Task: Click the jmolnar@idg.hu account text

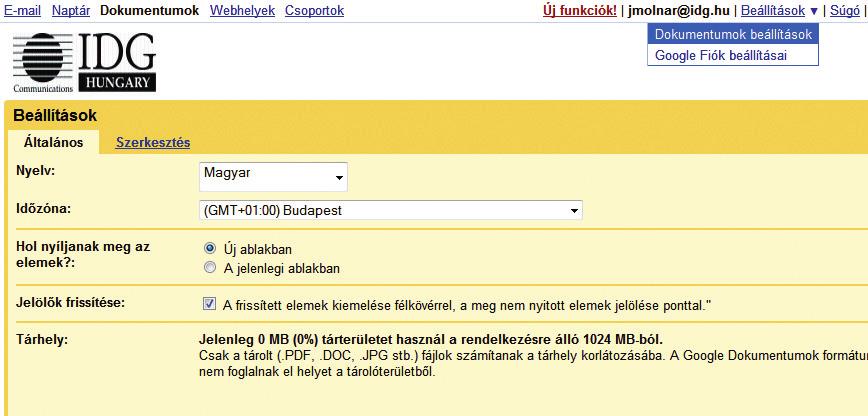Action: tap(679, 11)
